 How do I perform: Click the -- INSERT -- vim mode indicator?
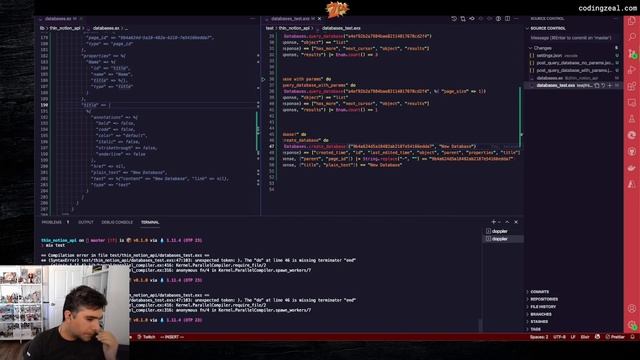coord(172,337)
